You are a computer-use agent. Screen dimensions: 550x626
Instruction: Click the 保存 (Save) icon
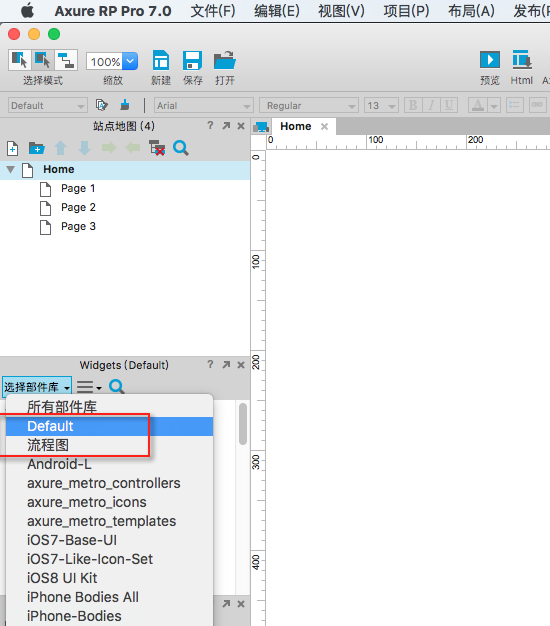point(192,61)
